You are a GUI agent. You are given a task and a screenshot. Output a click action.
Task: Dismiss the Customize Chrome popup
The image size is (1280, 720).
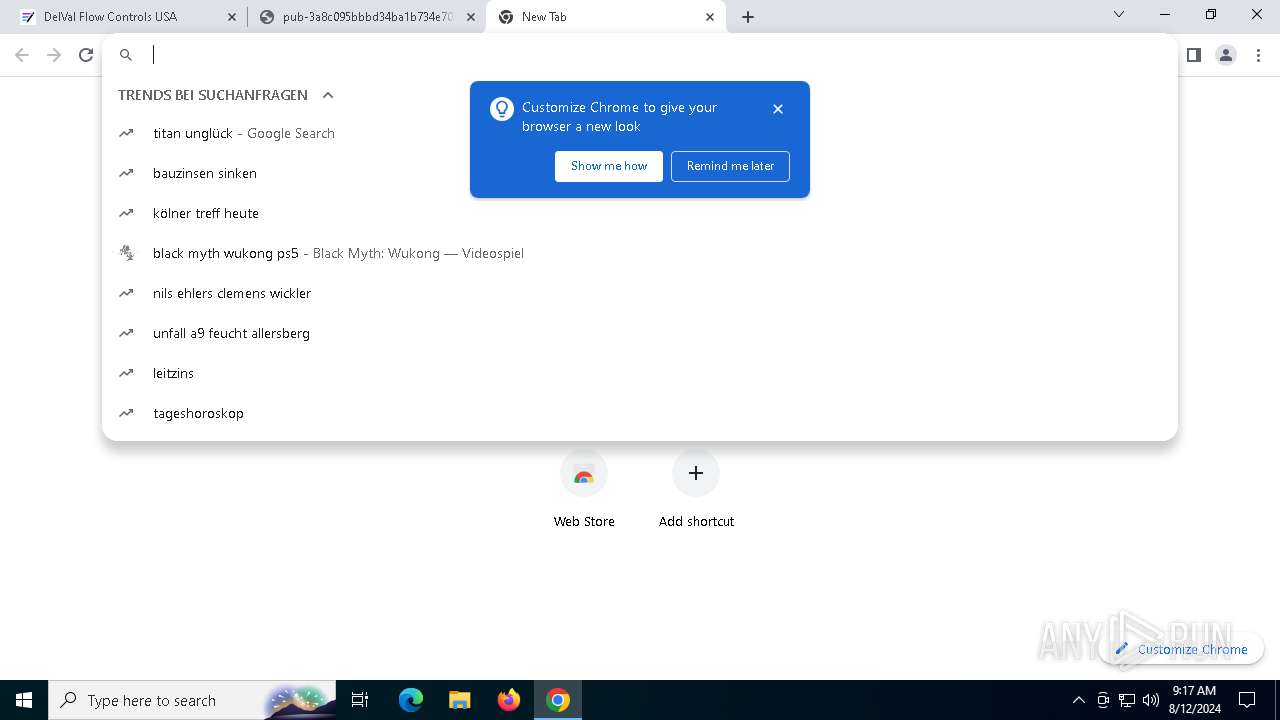[778, 109]
